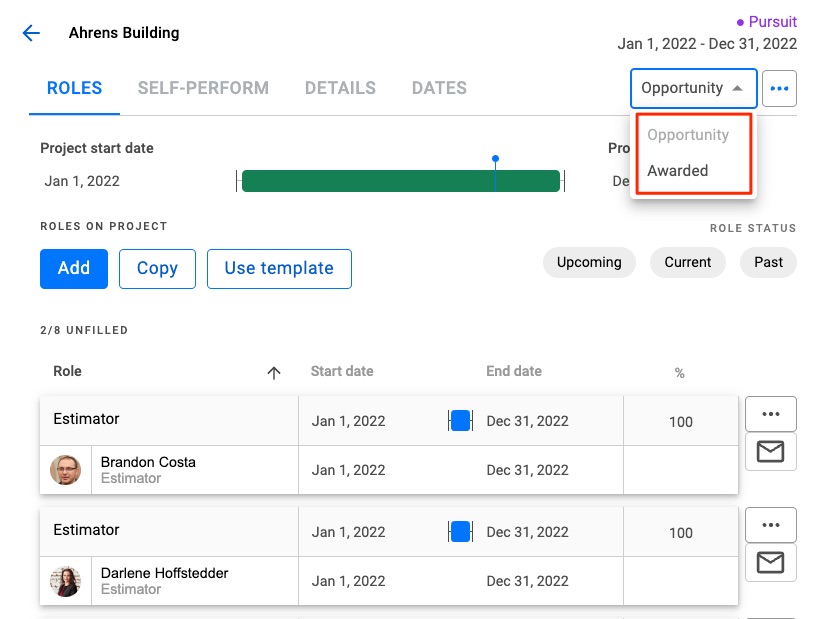The width and height of the screenshot is (814, 619).
Task: Click the Estimator role title above Brandon Costa
Action: 86,419
